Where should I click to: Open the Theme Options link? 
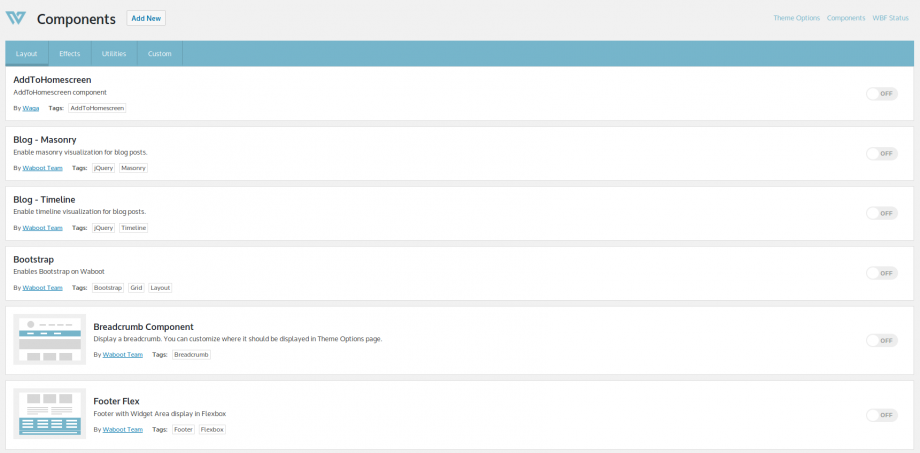796,18
